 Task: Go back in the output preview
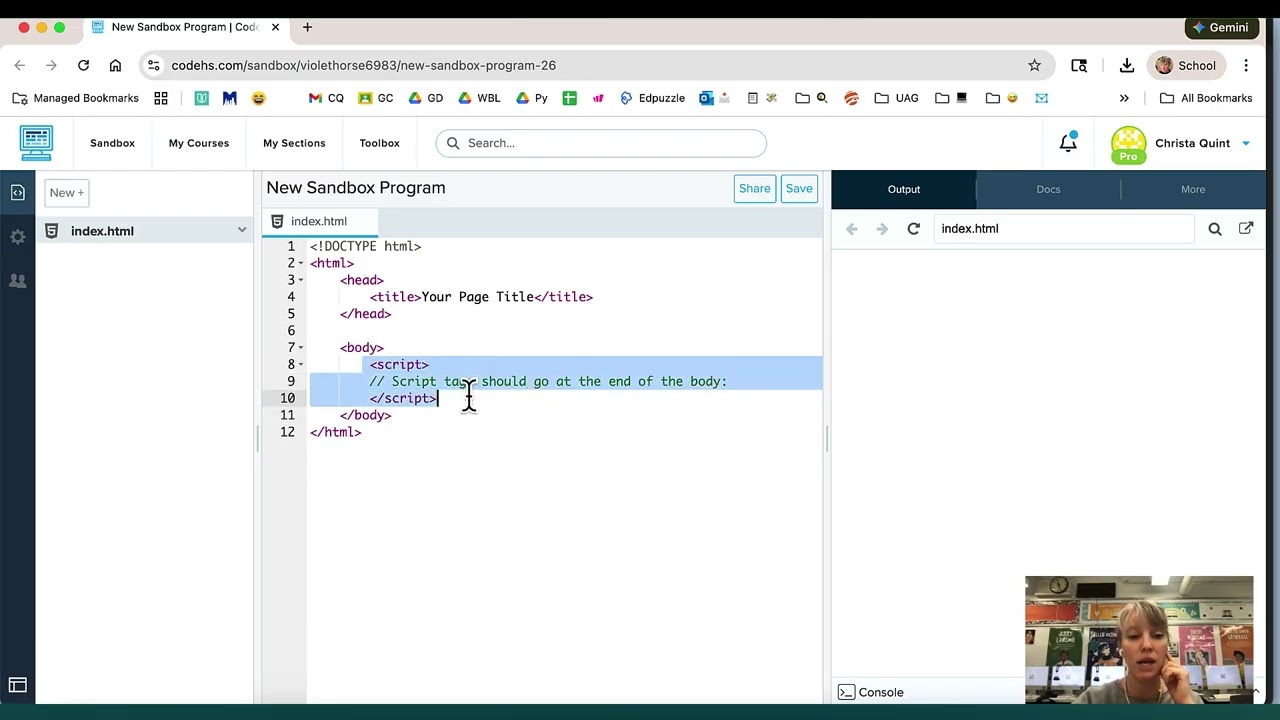[852, 229]
